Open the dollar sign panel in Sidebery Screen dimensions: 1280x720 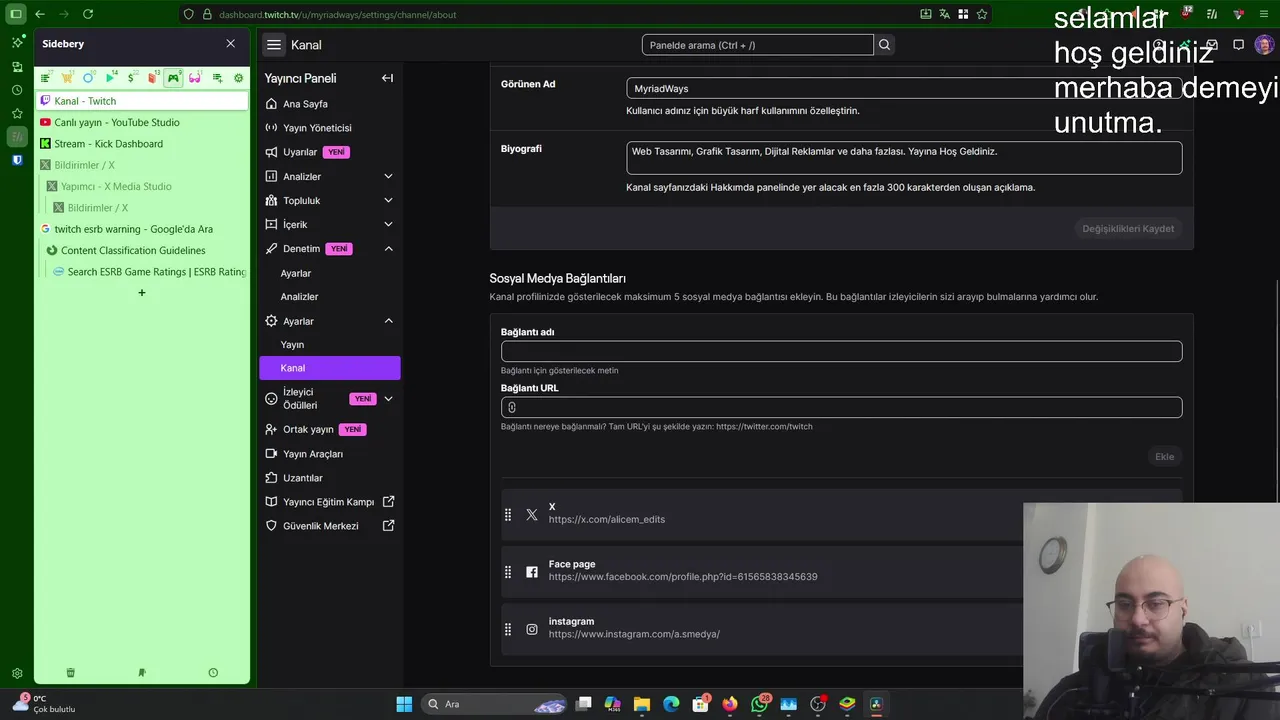pyautogui.click(x=131, y=78)
